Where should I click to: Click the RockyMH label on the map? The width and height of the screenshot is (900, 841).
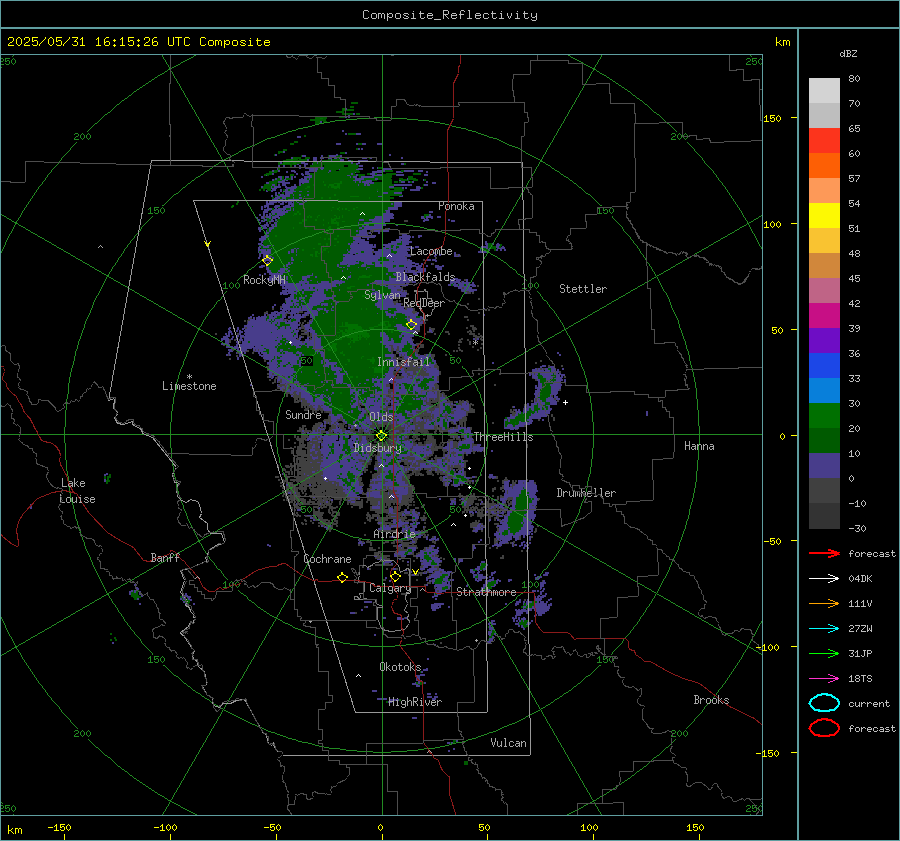264,280
